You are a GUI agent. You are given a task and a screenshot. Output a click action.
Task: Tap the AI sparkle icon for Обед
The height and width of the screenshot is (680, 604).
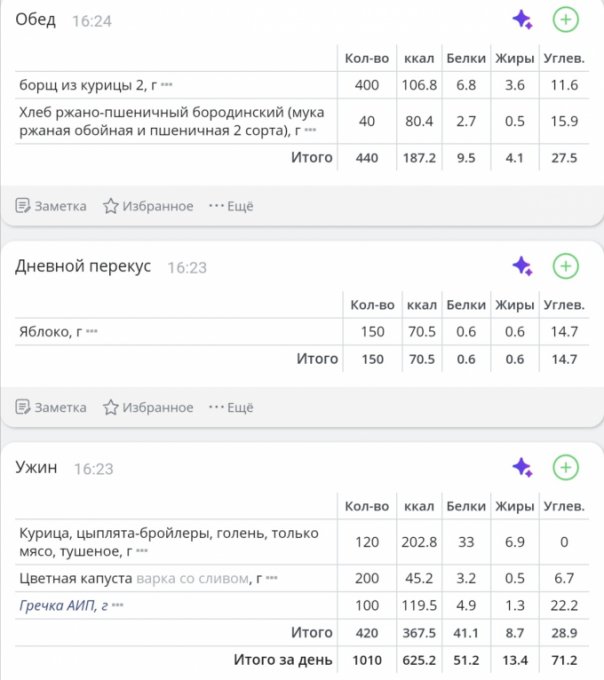pyautogui.click(x=522, y=20)
